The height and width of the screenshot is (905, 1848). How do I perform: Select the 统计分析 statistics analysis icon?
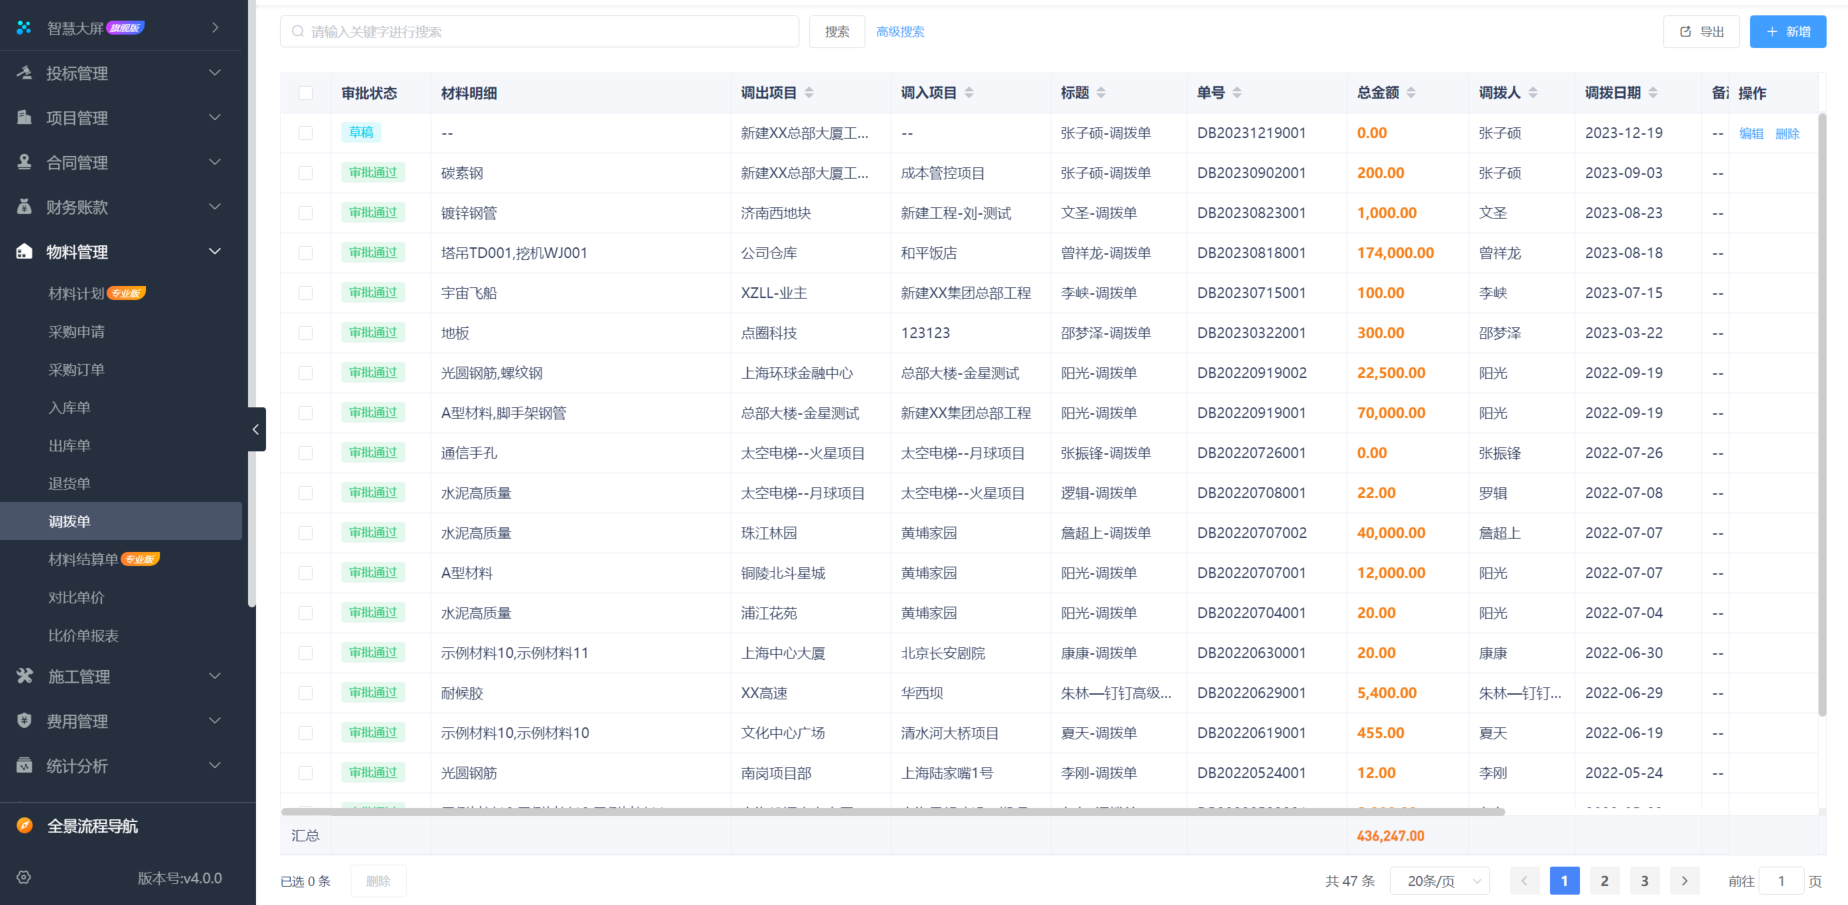pyautogui.click(x=25, y=765)
